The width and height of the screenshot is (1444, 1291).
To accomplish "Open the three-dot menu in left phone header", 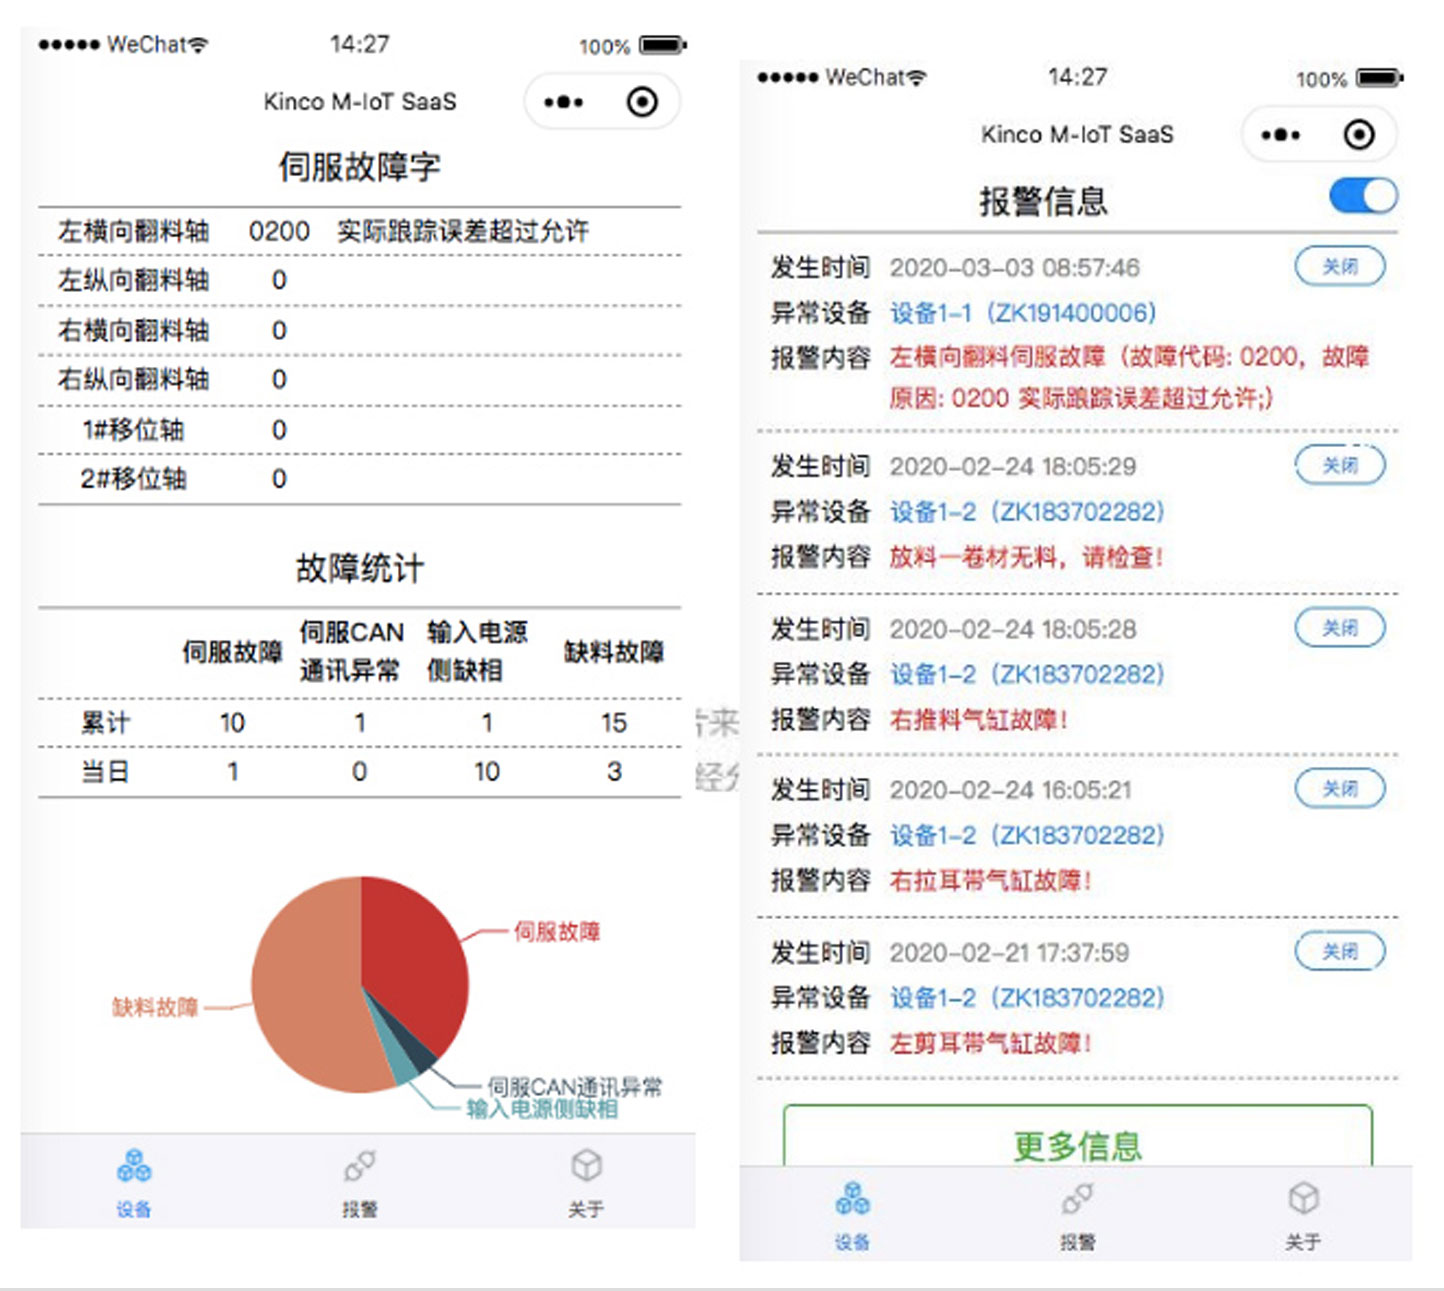I will (x=564, y=102).
